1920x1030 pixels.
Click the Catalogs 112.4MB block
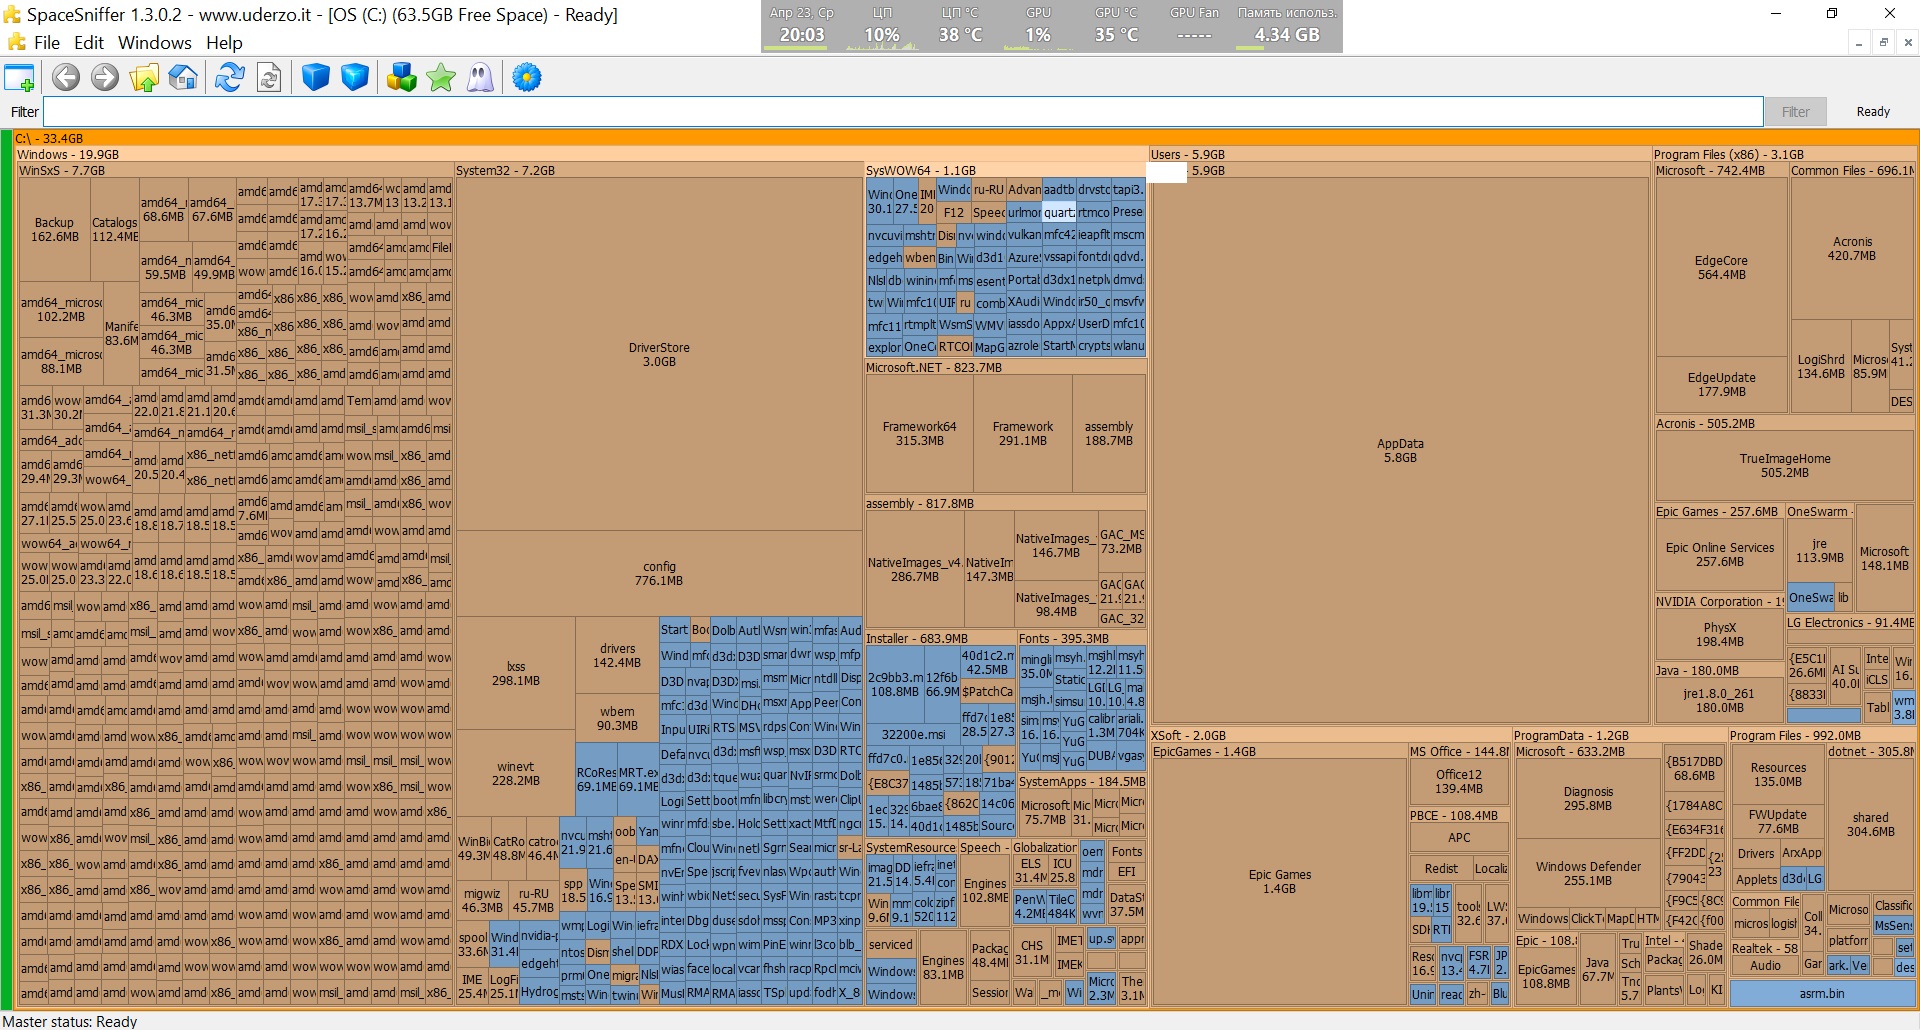(x=115, y=230)
